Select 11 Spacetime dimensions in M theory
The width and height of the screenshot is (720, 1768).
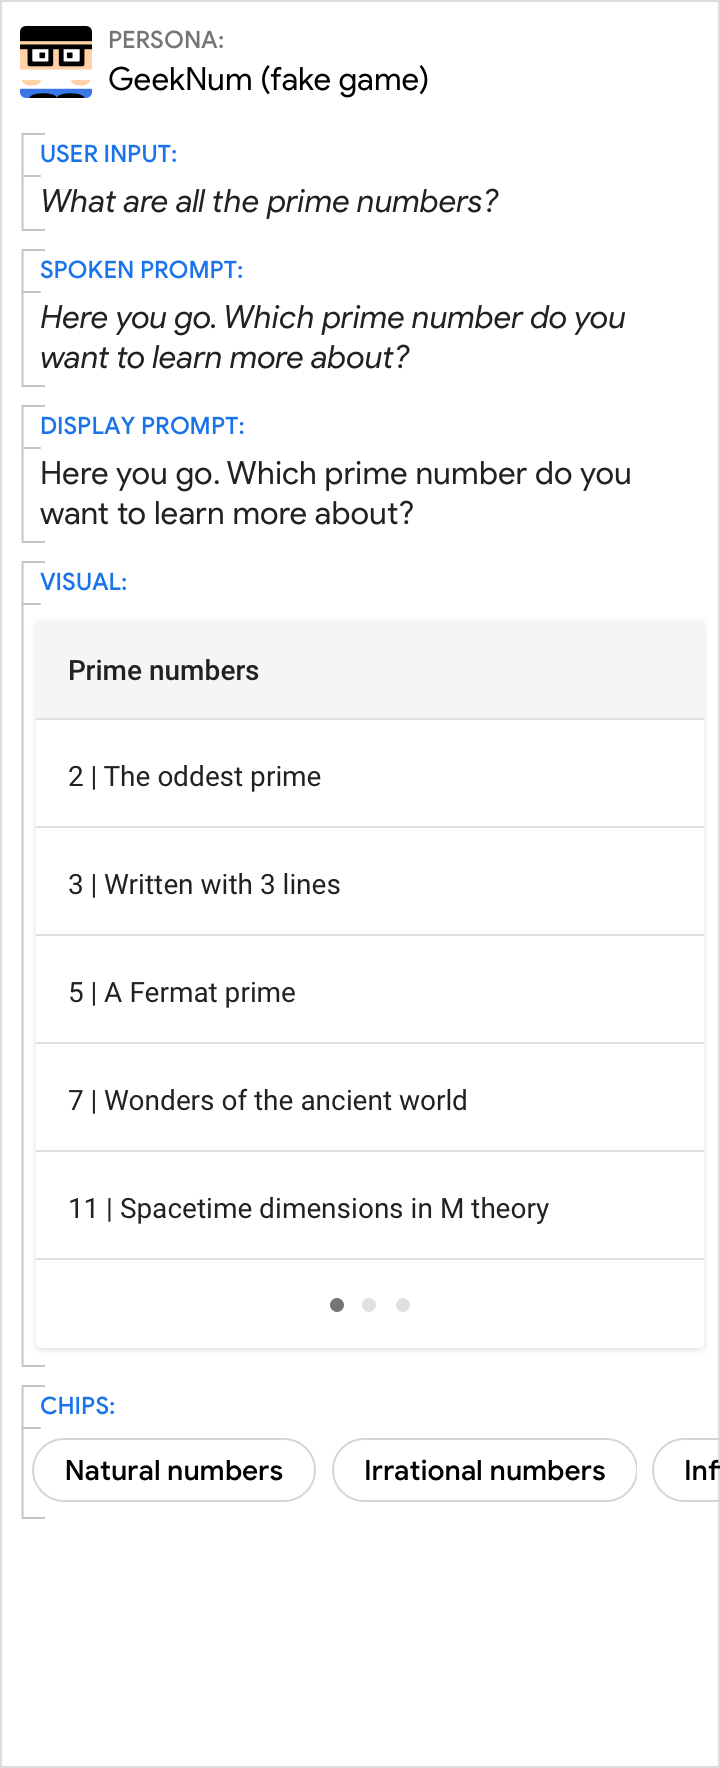tap(370, 1209)
